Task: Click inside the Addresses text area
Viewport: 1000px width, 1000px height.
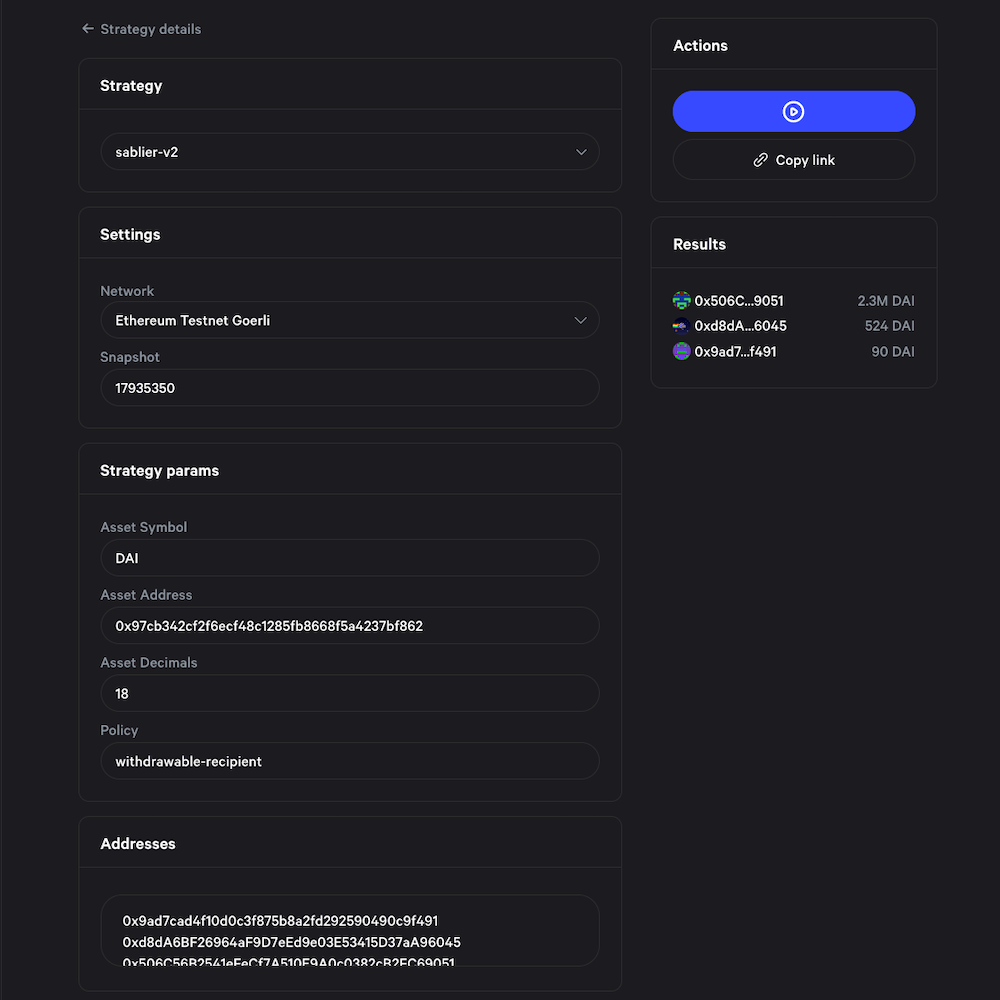Action: click(x=350, y=930)
